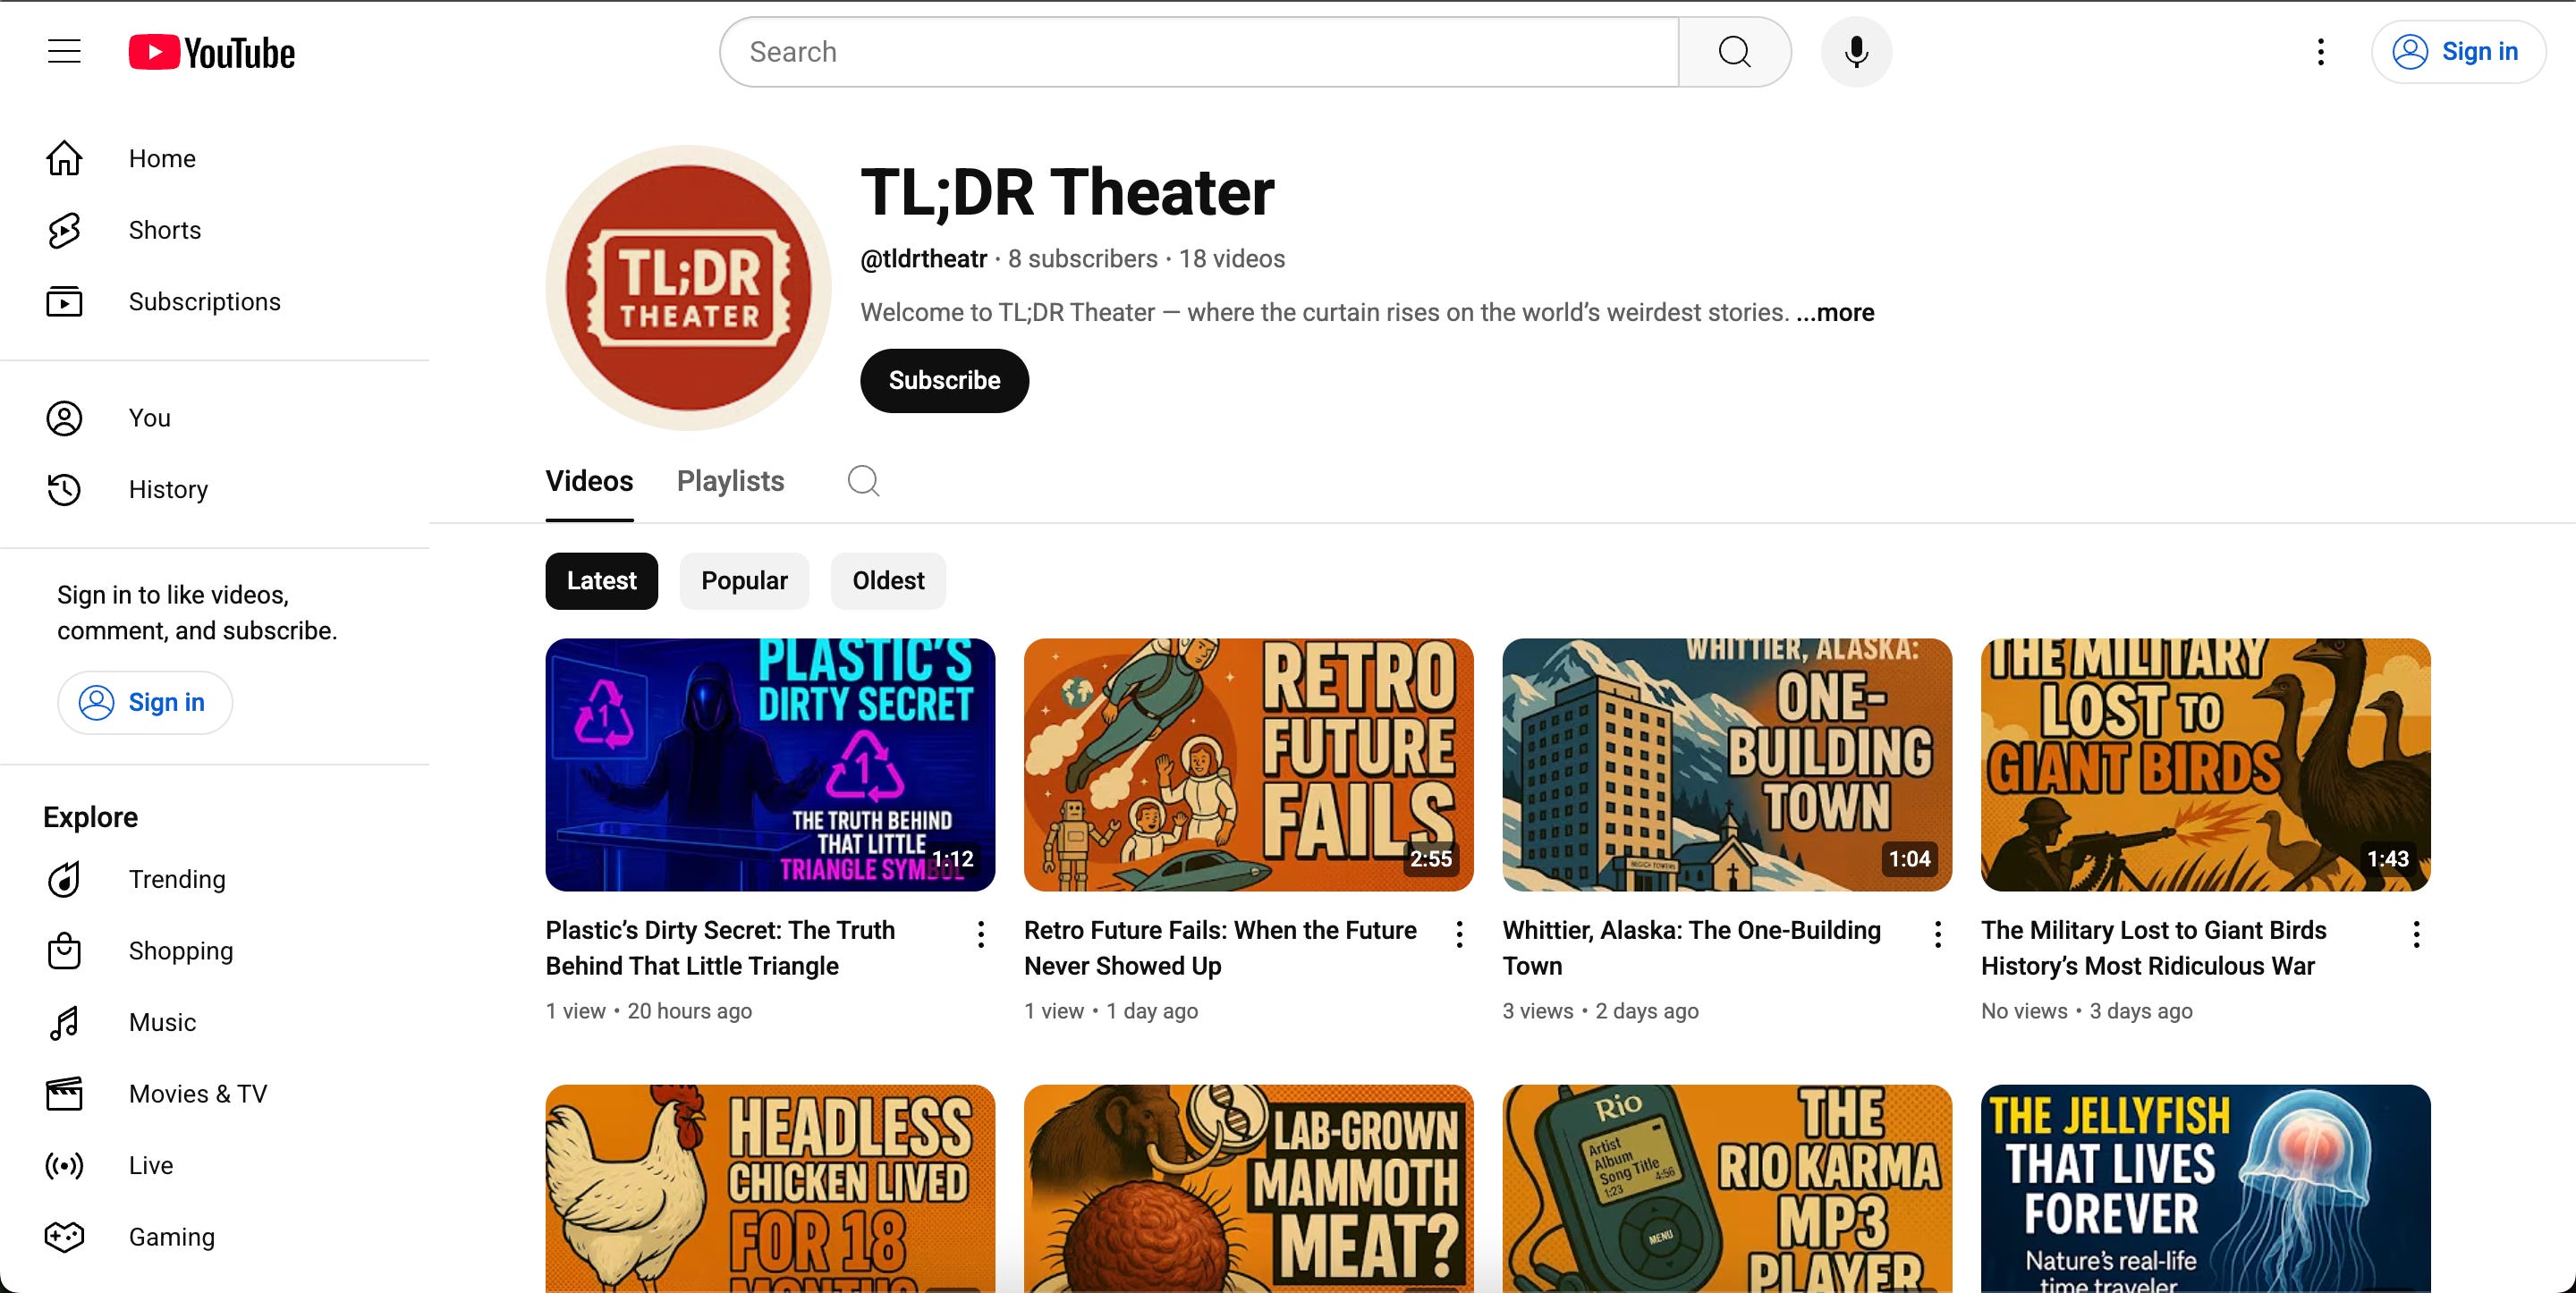This screenshot has width=2576, height=1293.
Task: Open the Headless Chicken video thumbnail
Action: pyautogui.click(x=770, y=1189)
